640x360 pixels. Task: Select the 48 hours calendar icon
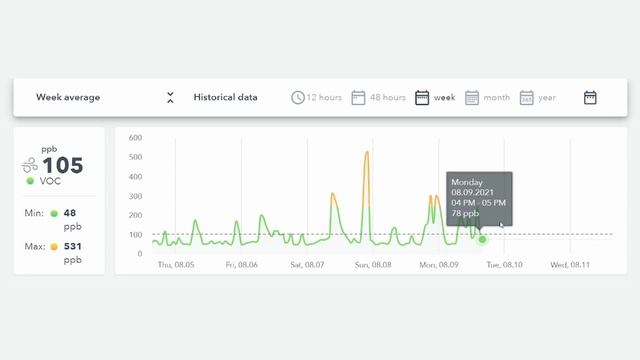(x=358, y=98)
